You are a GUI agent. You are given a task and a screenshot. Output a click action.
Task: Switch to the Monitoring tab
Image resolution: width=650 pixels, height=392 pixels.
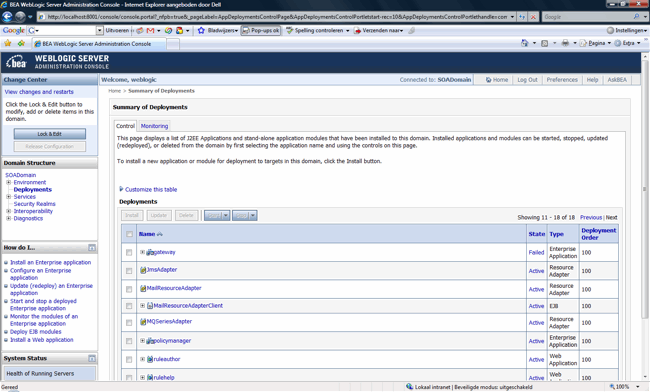154,126
